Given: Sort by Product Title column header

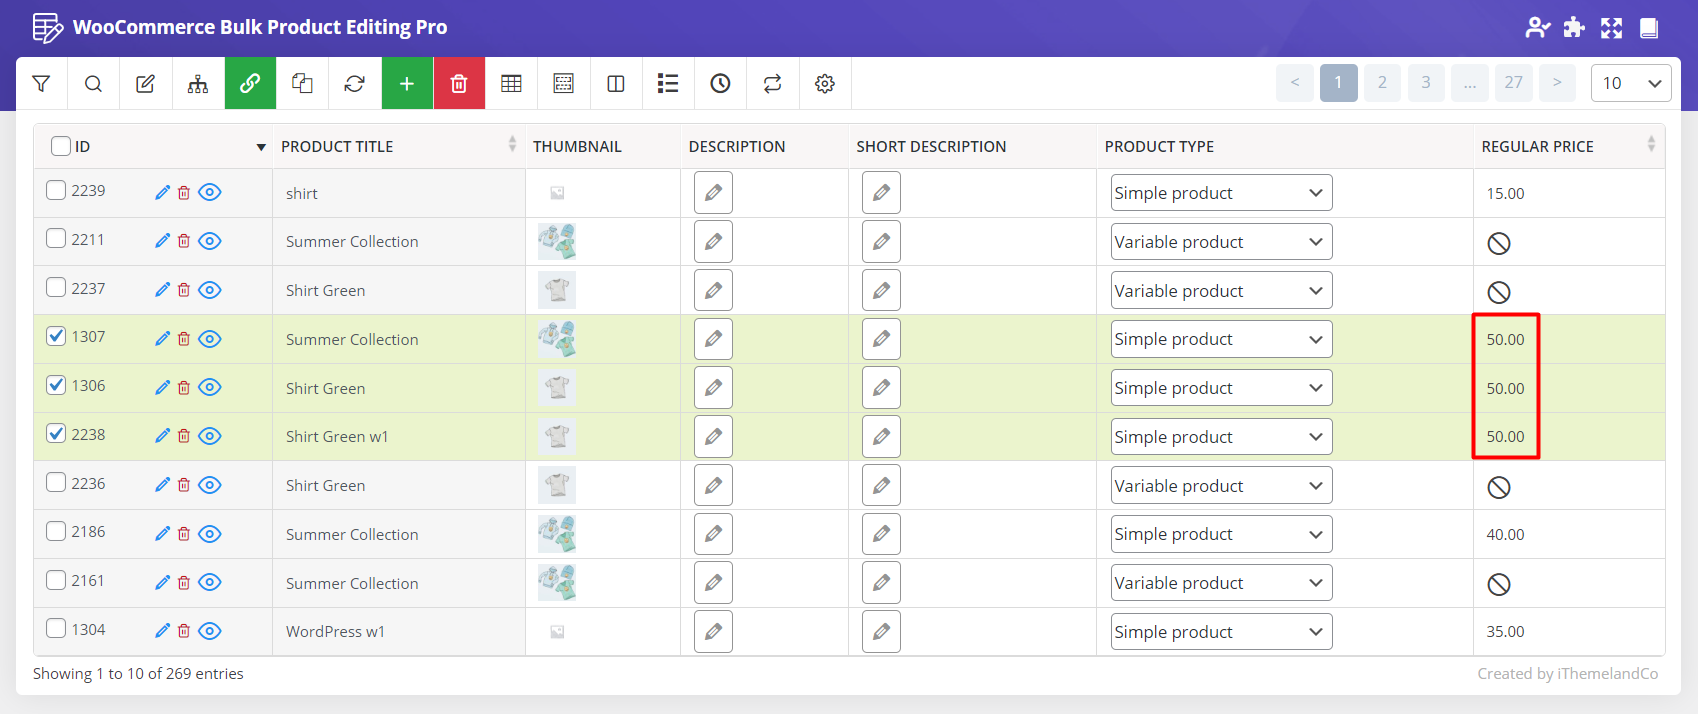Looking at the screenshot, I should point(337,146).
